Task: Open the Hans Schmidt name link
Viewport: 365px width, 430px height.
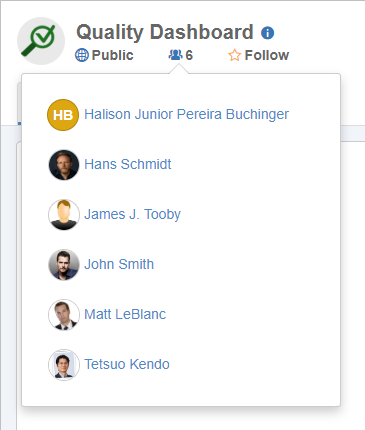Action: coord(128,164)
